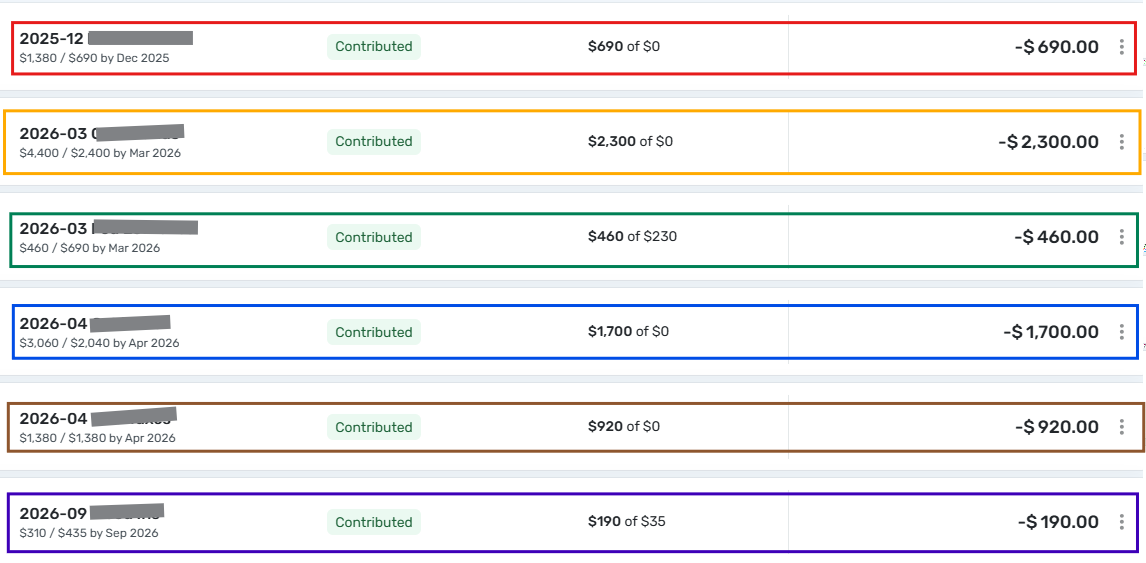
Task: Select the "$460 of $230" progress text
Action: pyautogui.click(x=634, y=237)
